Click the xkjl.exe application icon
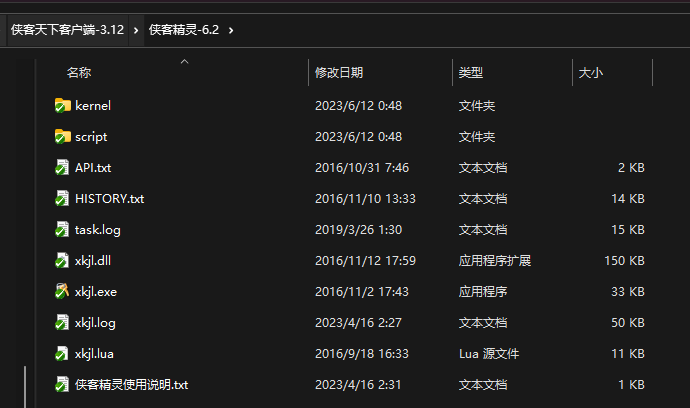This screenshot has height=408, width=690. tap(63, 291)
